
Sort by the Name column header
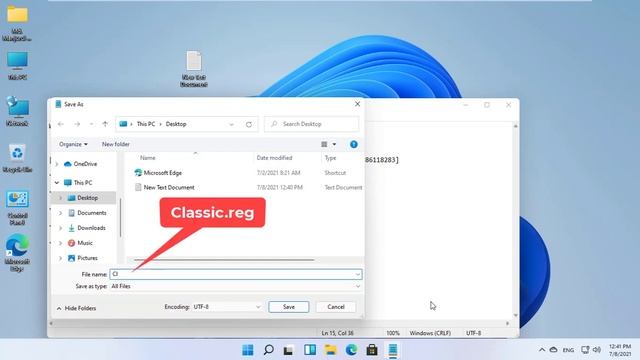point(148,158)
